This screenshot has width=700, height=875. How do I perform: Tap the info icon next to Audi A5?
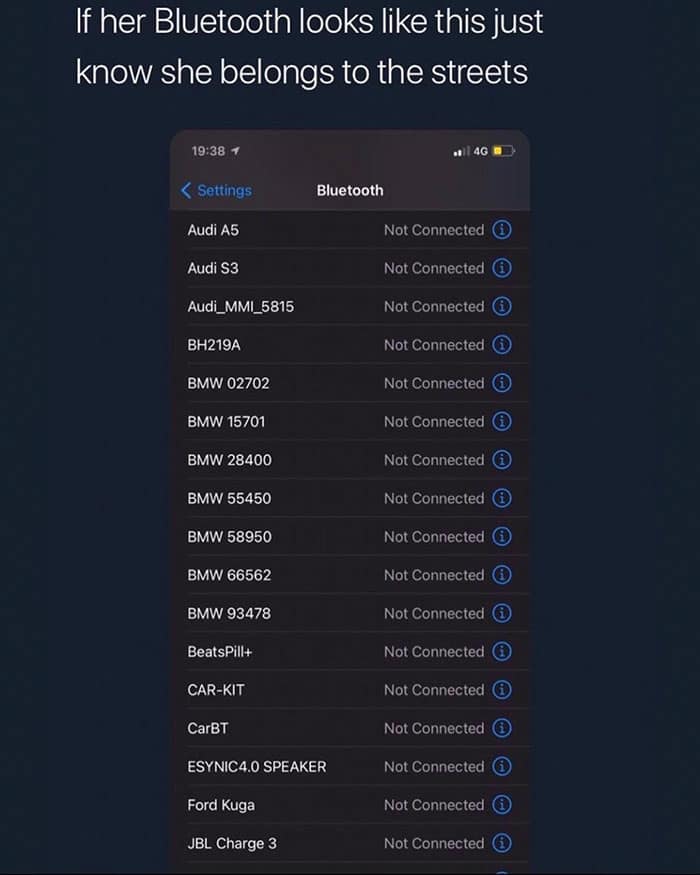503,230
